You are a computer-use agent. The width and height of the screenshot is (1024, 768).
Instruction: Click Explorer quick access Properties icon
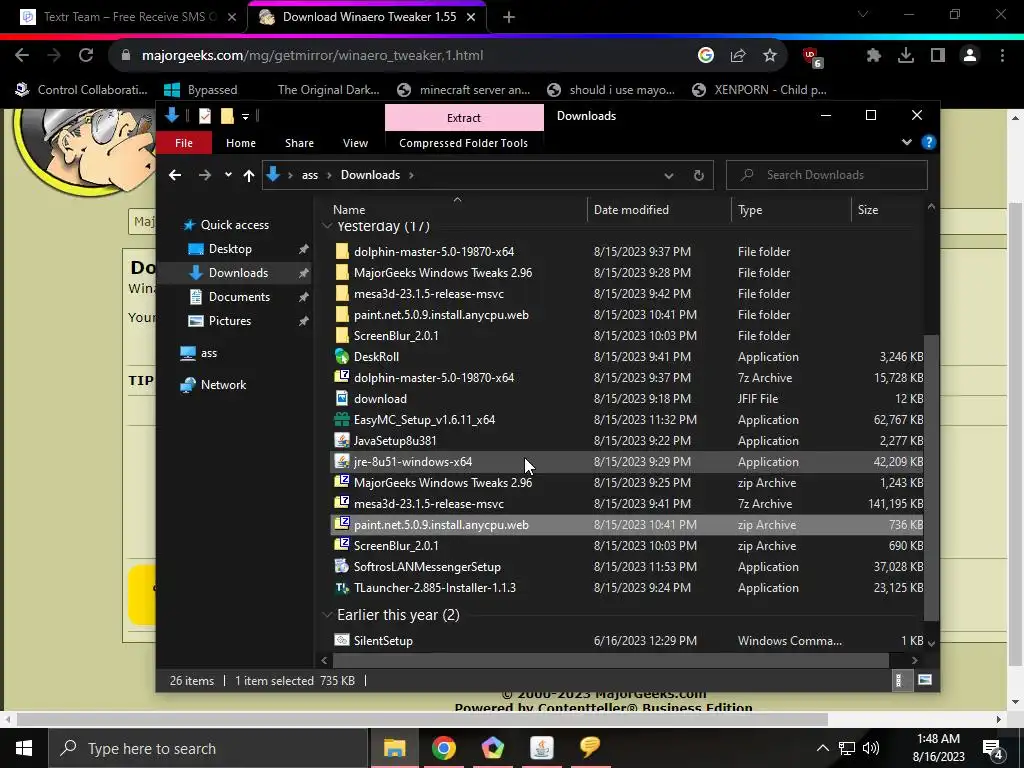[x=205, y=116]
